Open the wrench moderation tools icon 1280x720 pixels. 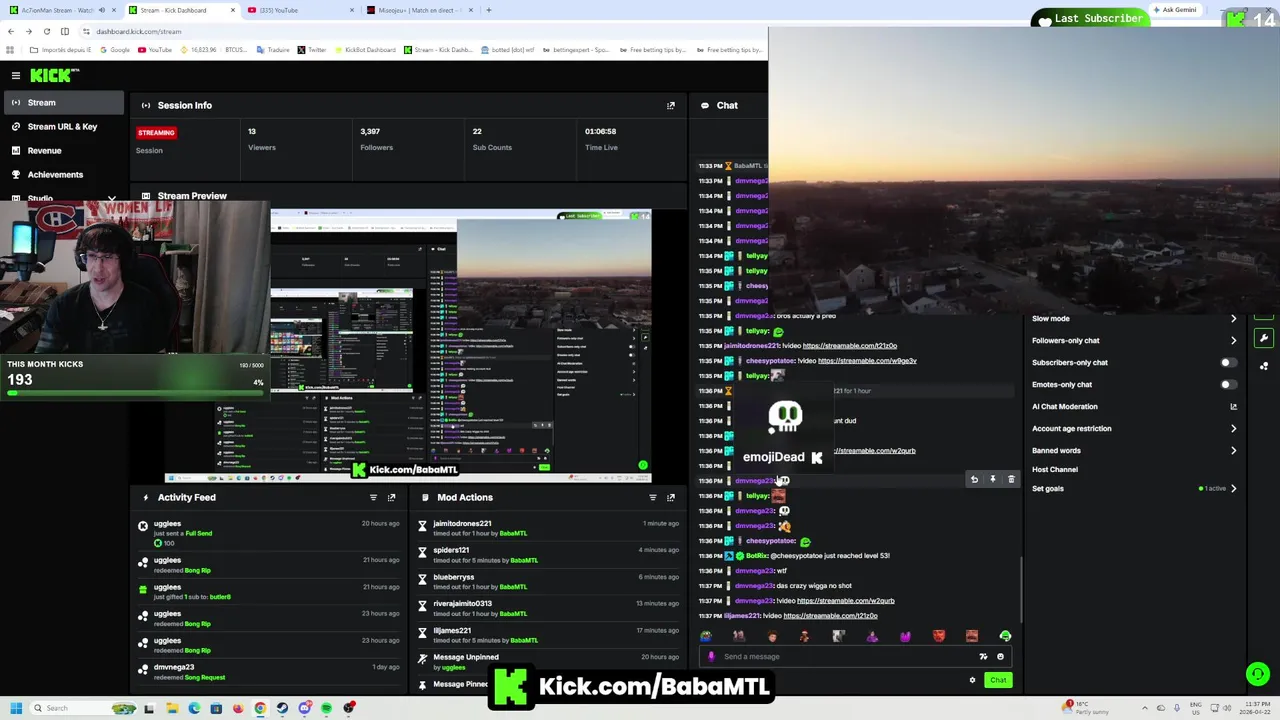pos(1264,338)
